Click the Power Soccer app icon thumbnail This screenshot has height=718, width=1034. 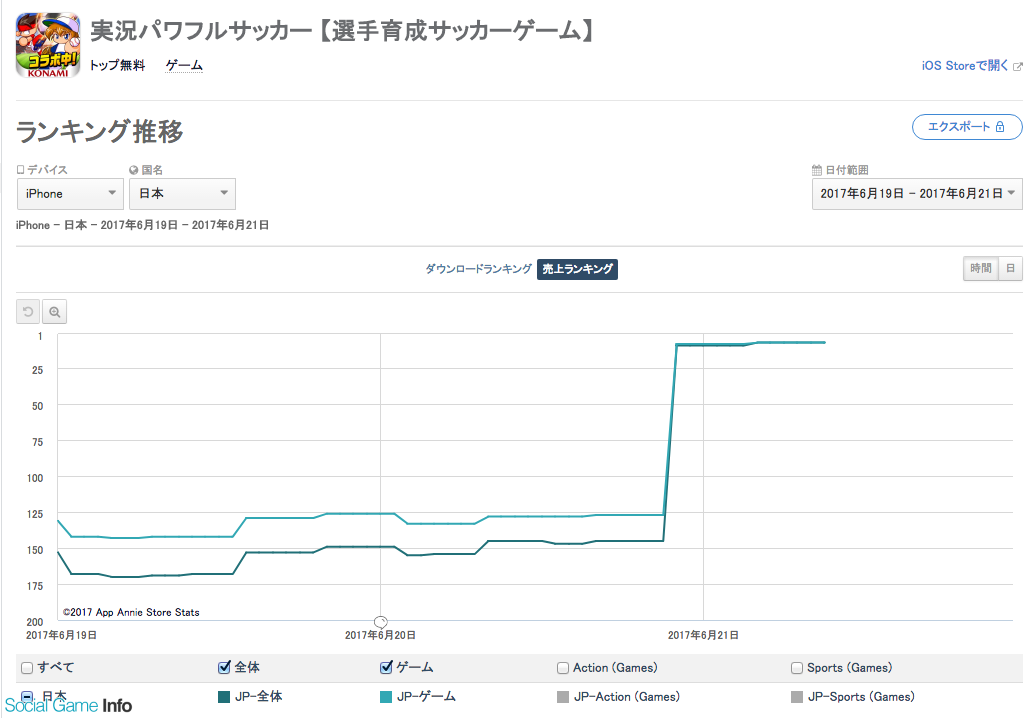coord(48,45)
